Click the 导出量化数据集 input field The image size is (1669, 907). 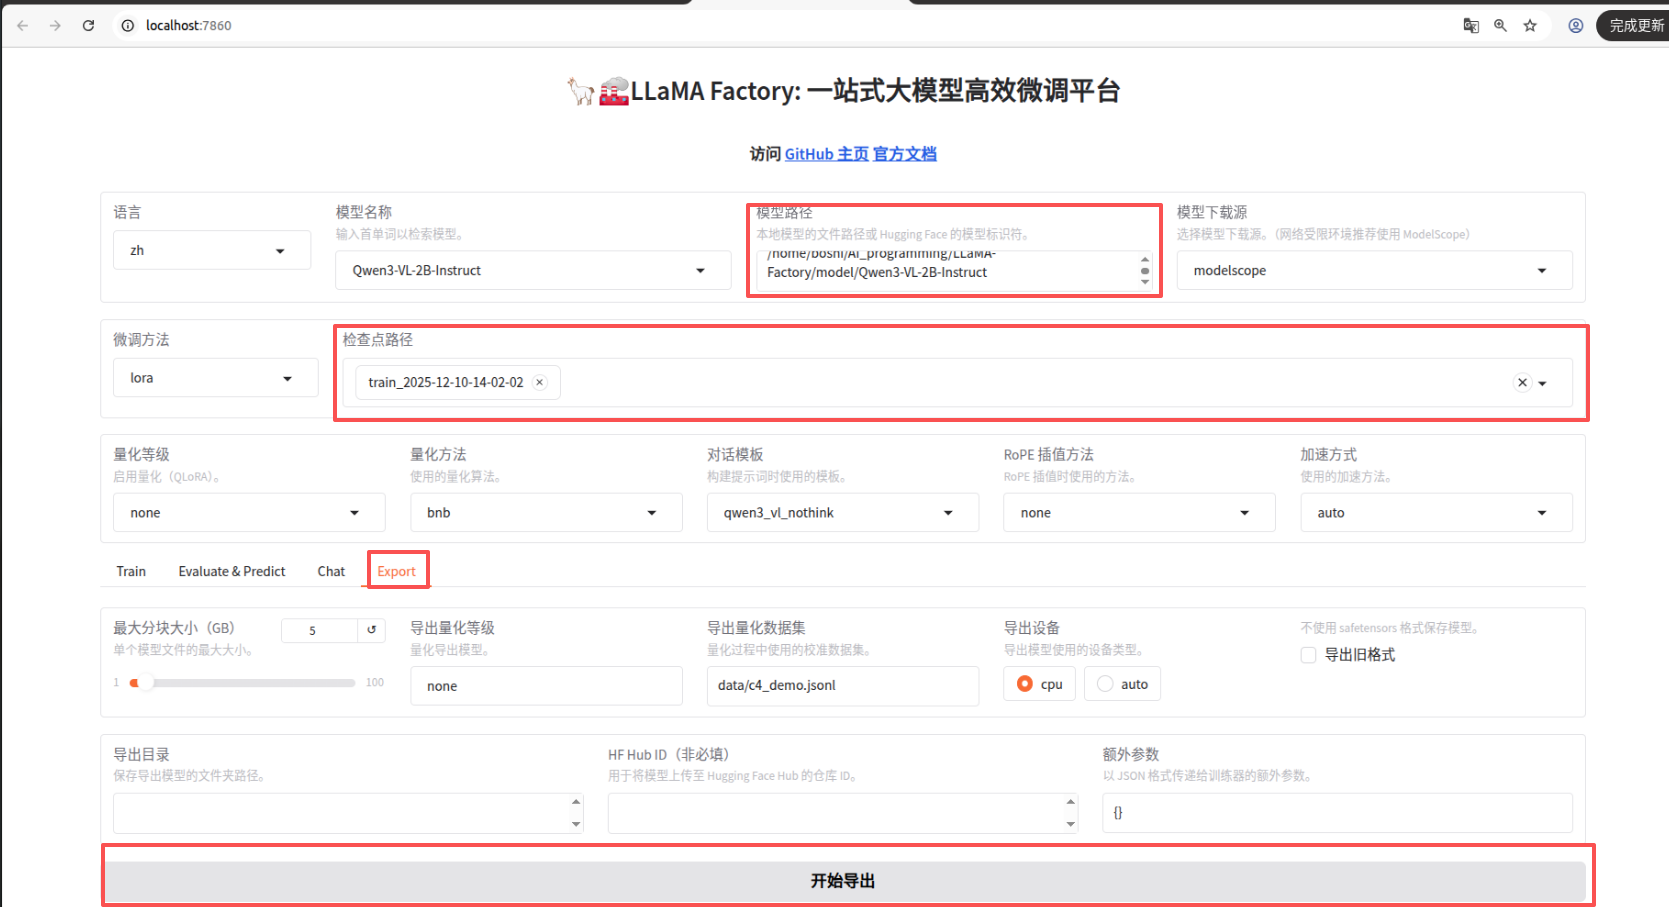843,686
